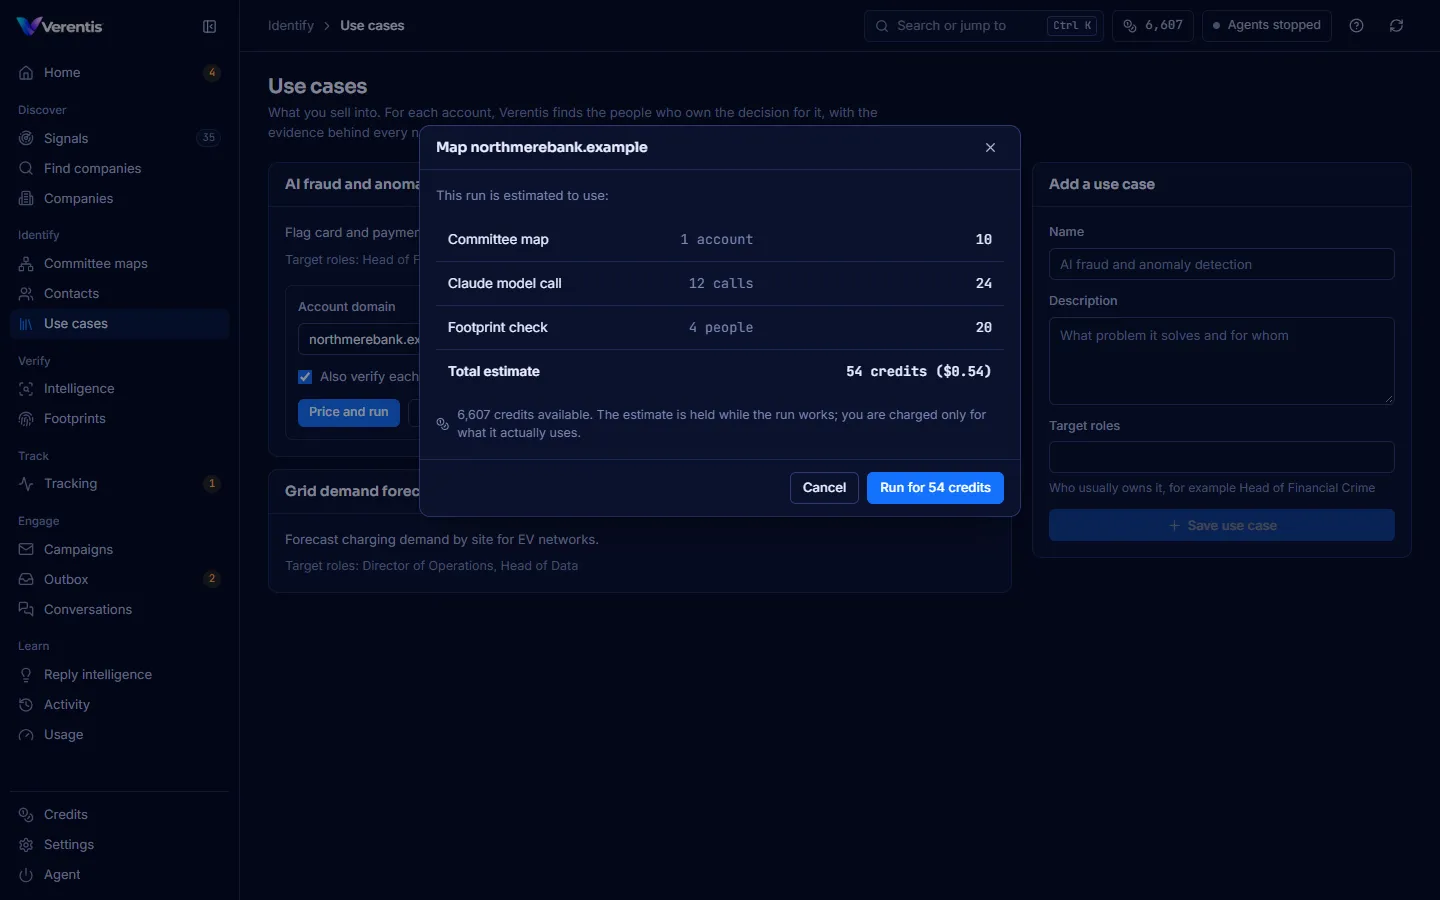Screen dimensions: 1440x900
Task: Focus the use case Name field
Action: point(1222,264)
